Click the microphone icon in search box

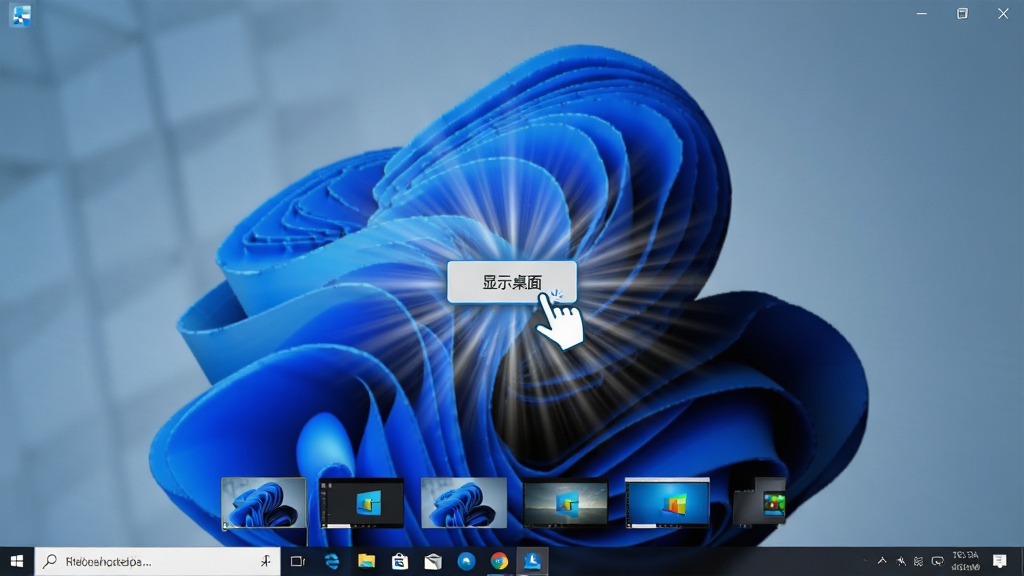(265, 562)
